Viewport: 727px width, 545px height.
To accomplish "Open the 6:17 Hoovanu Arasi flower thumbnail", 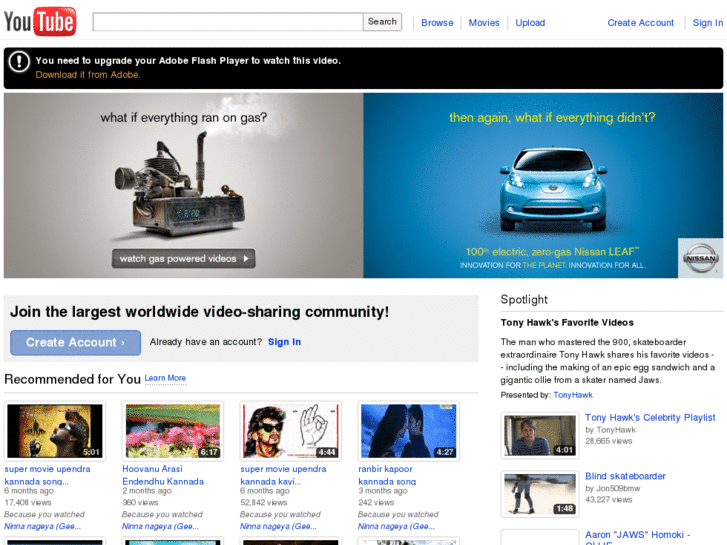I will (172, 431).
